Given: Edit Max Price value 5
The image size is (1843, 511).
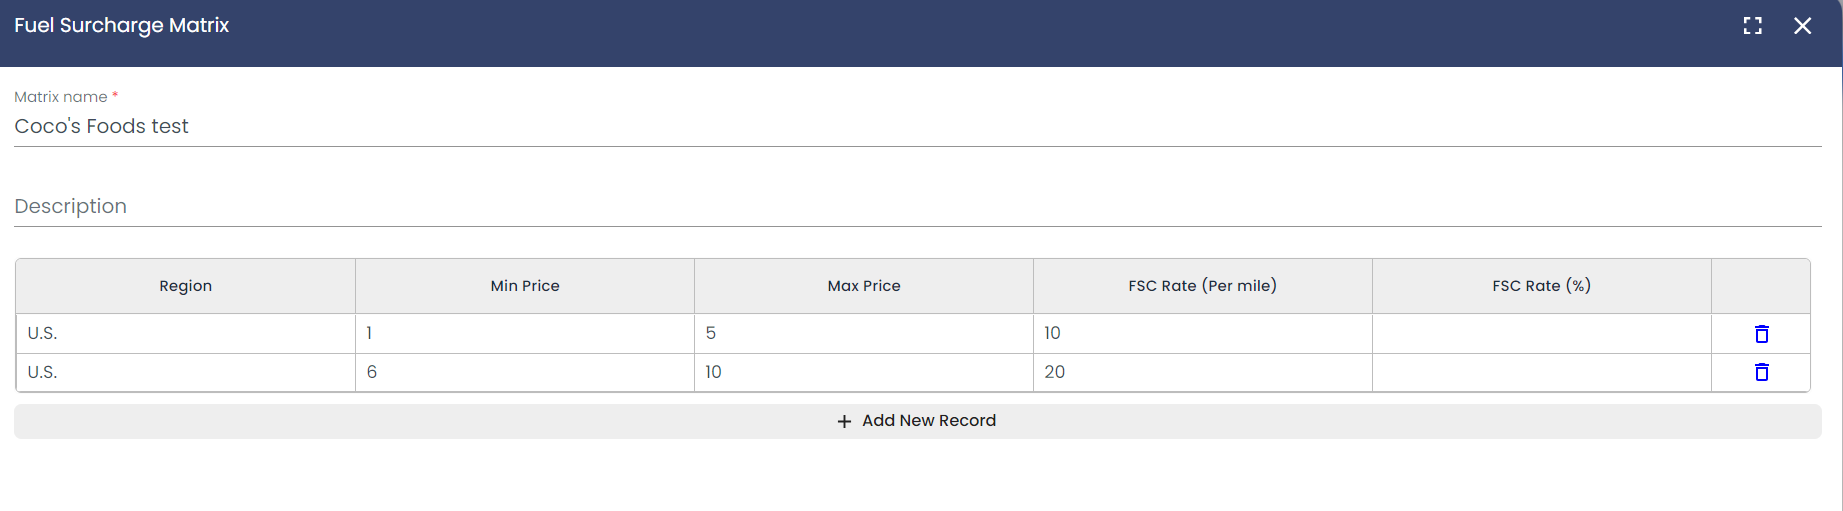Looking at the screenshot, I should point(863,334).
